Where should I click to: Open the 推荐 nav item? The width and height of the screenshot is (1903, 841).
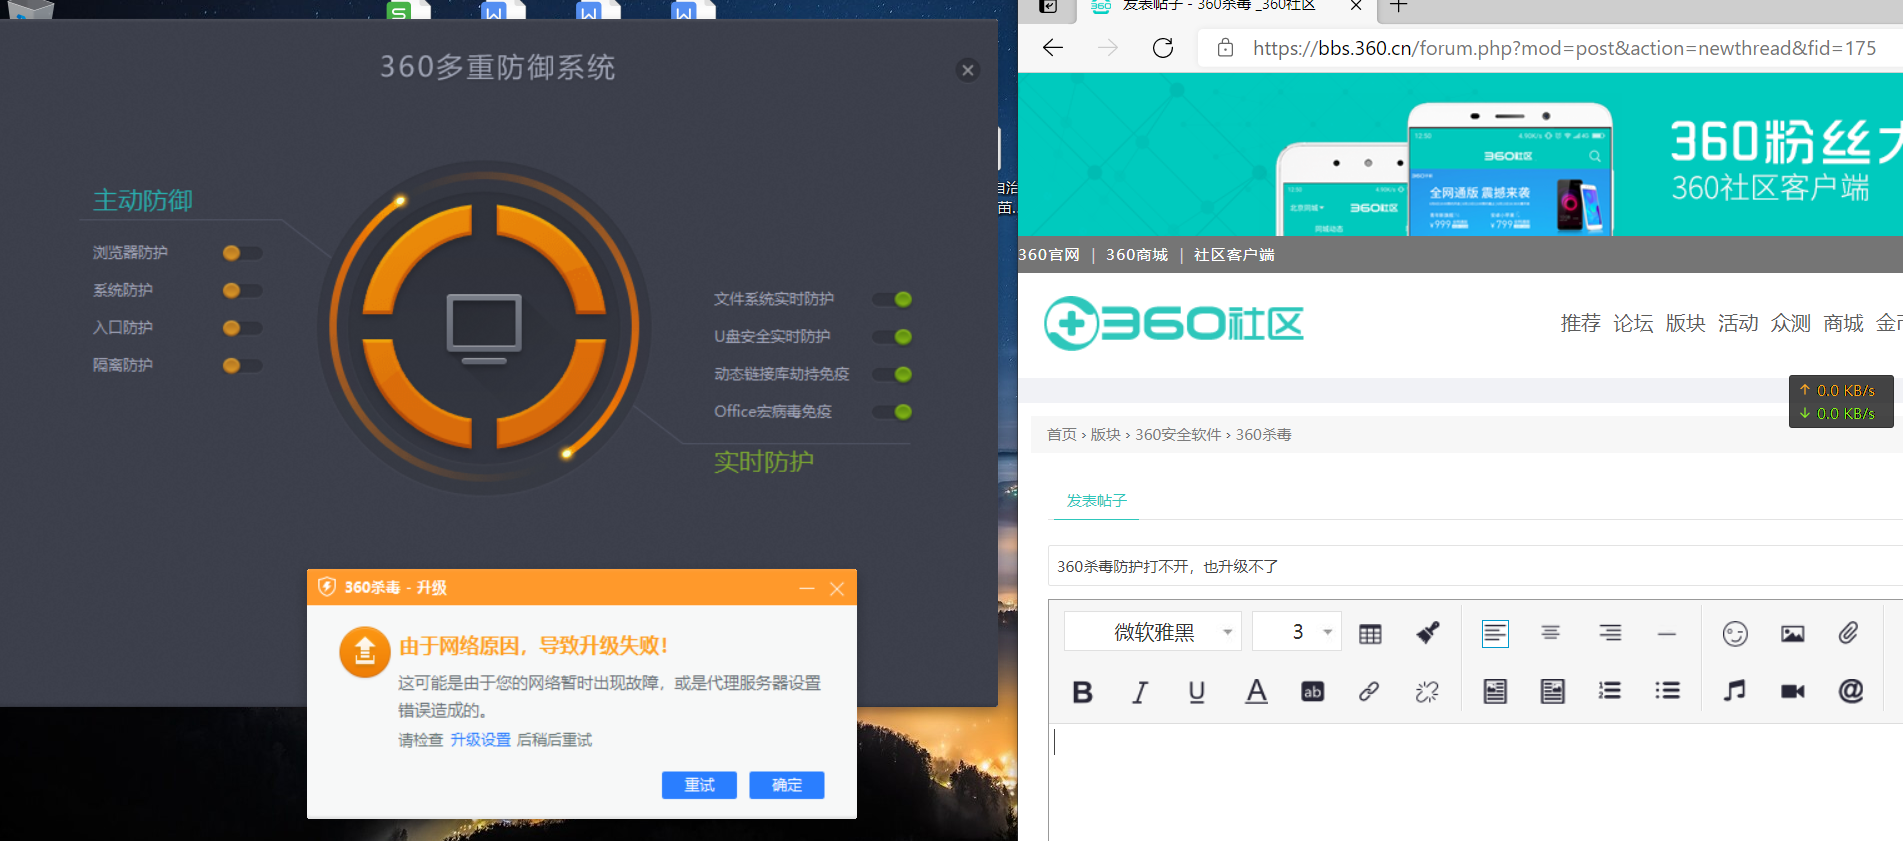pyautogui.click(x=1580, y=323)
